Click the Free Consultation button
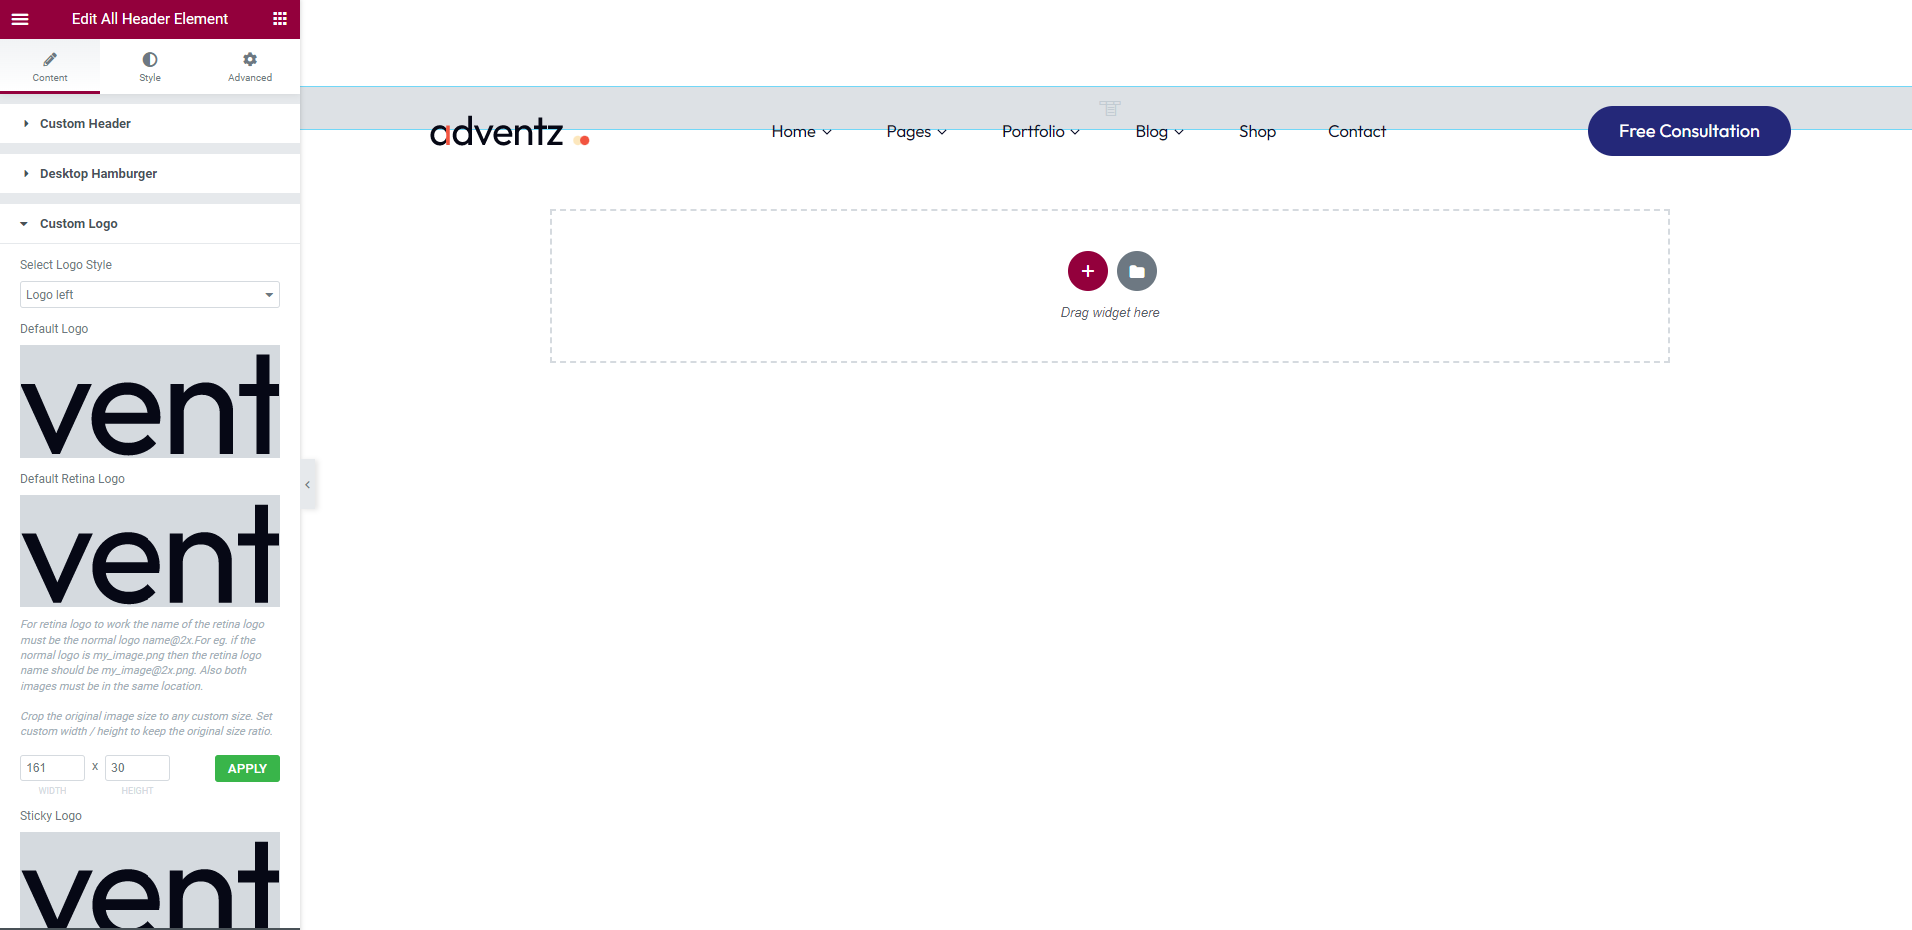 1688,131
